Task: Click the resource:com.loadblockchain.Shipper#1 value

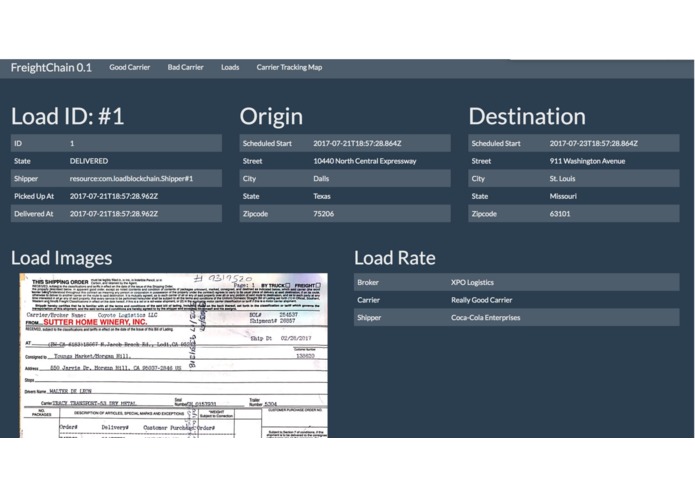Action: 131,179
